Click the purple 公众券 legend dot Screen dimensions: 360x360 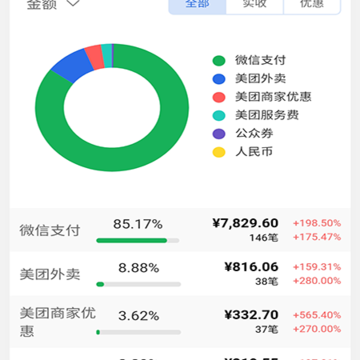(219, 134)
